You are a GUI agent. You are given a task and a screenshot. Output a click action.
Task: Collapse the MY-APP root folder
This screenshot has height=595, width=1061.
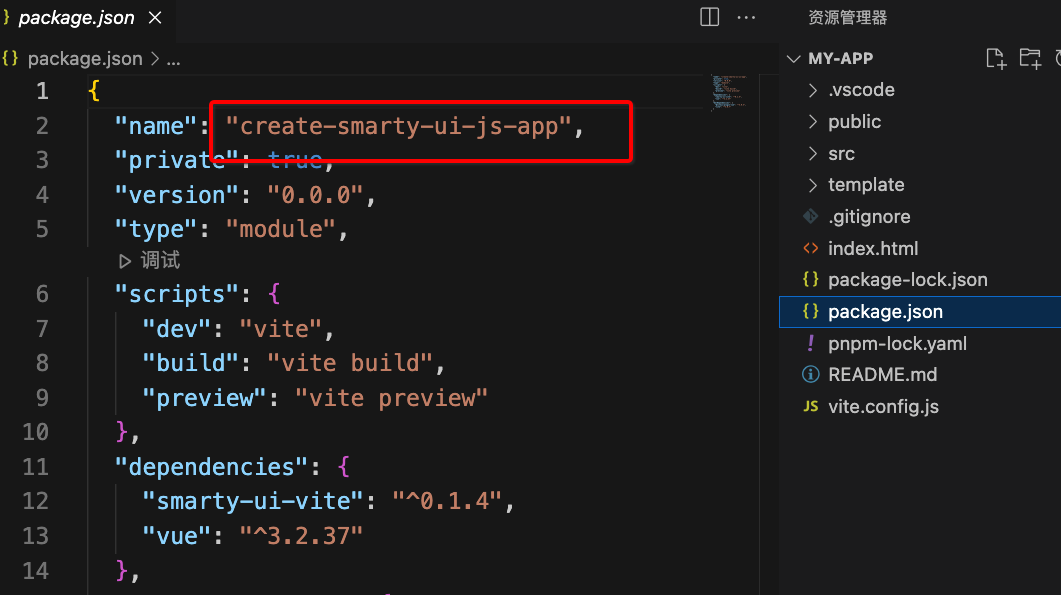tap(794, 59)
